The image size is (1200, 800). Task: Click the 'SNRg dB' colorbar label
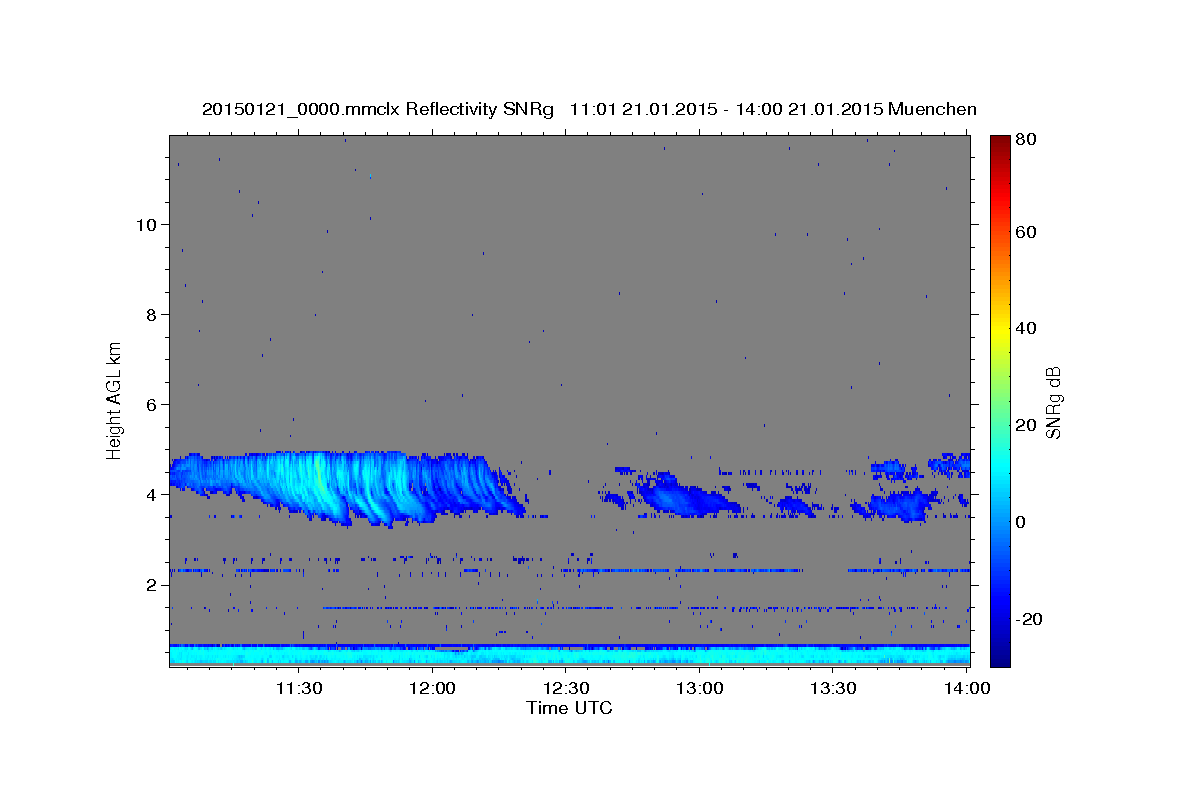[1053, 401]
